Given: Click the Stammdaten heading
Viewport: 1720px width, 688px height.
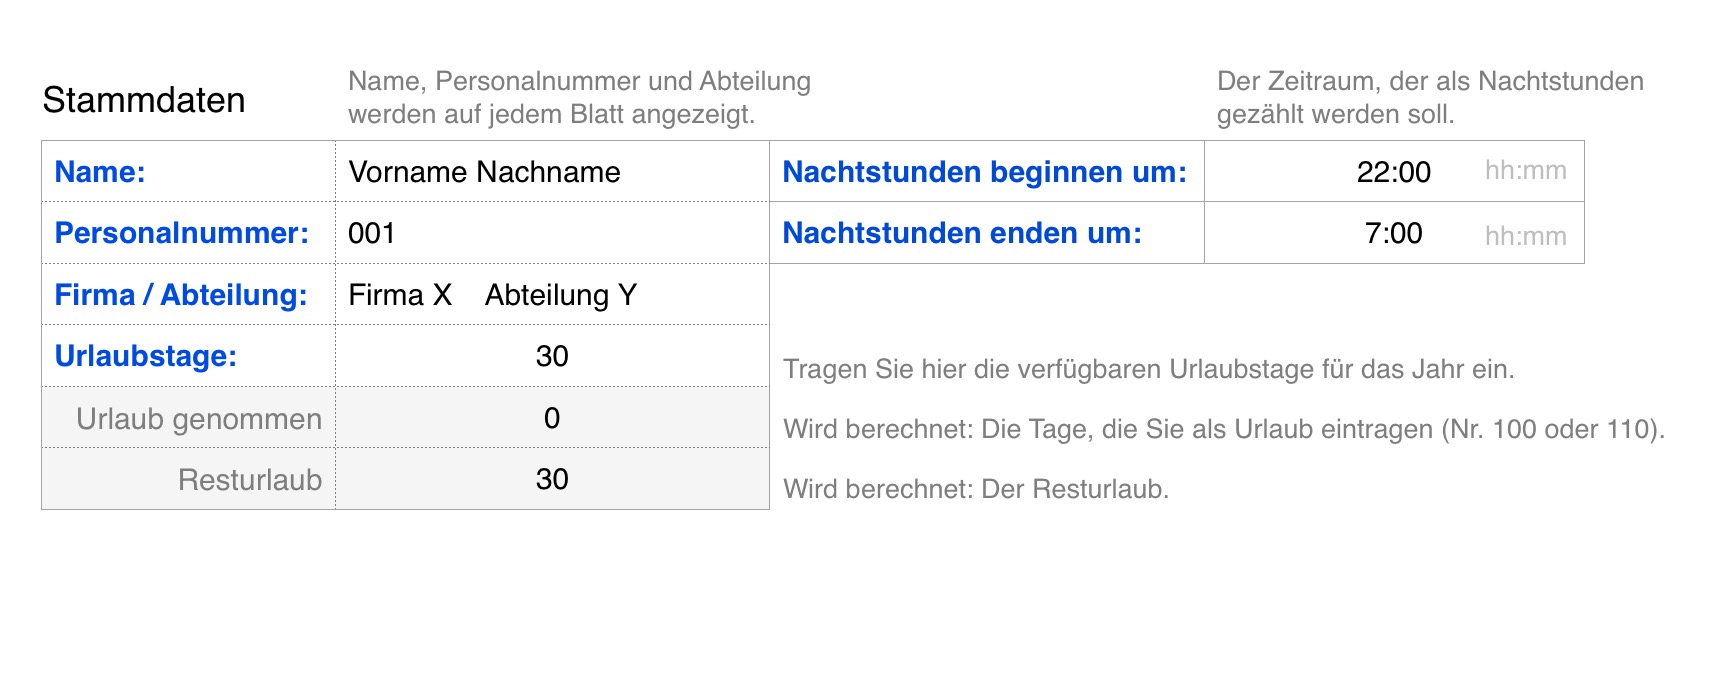Looking at the screenshot, I should click(x=144, y=100).
